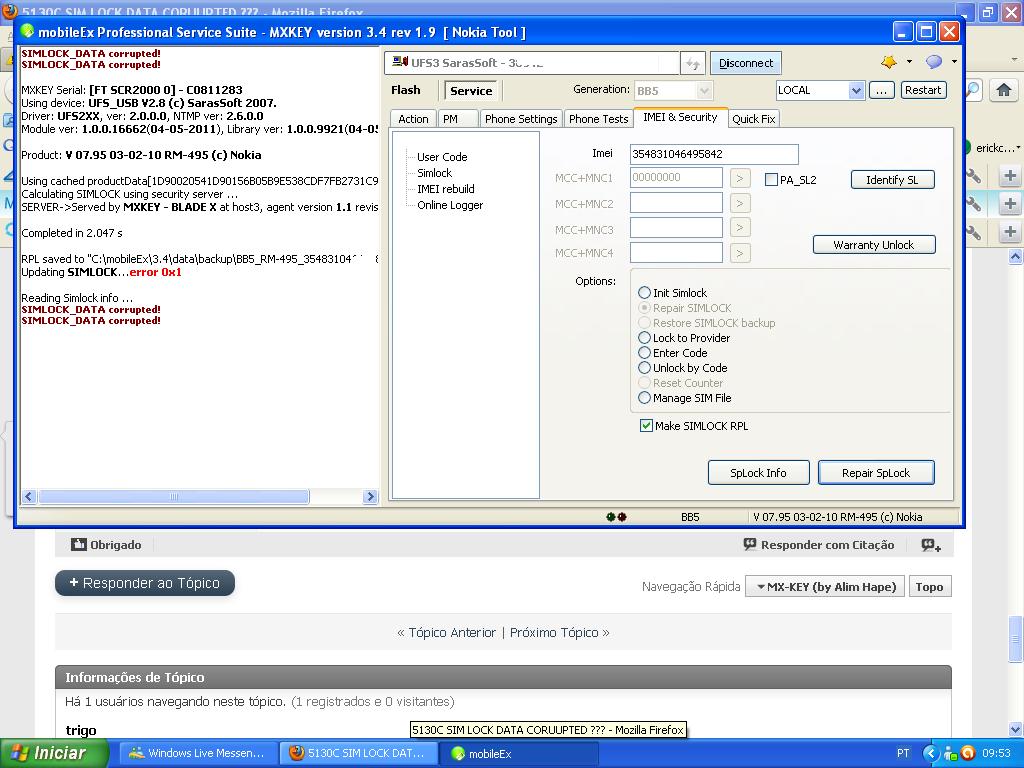The image size is (1024, 768).
Task: Open the LOCAL dropdown
Action: [x=856, y=90]
